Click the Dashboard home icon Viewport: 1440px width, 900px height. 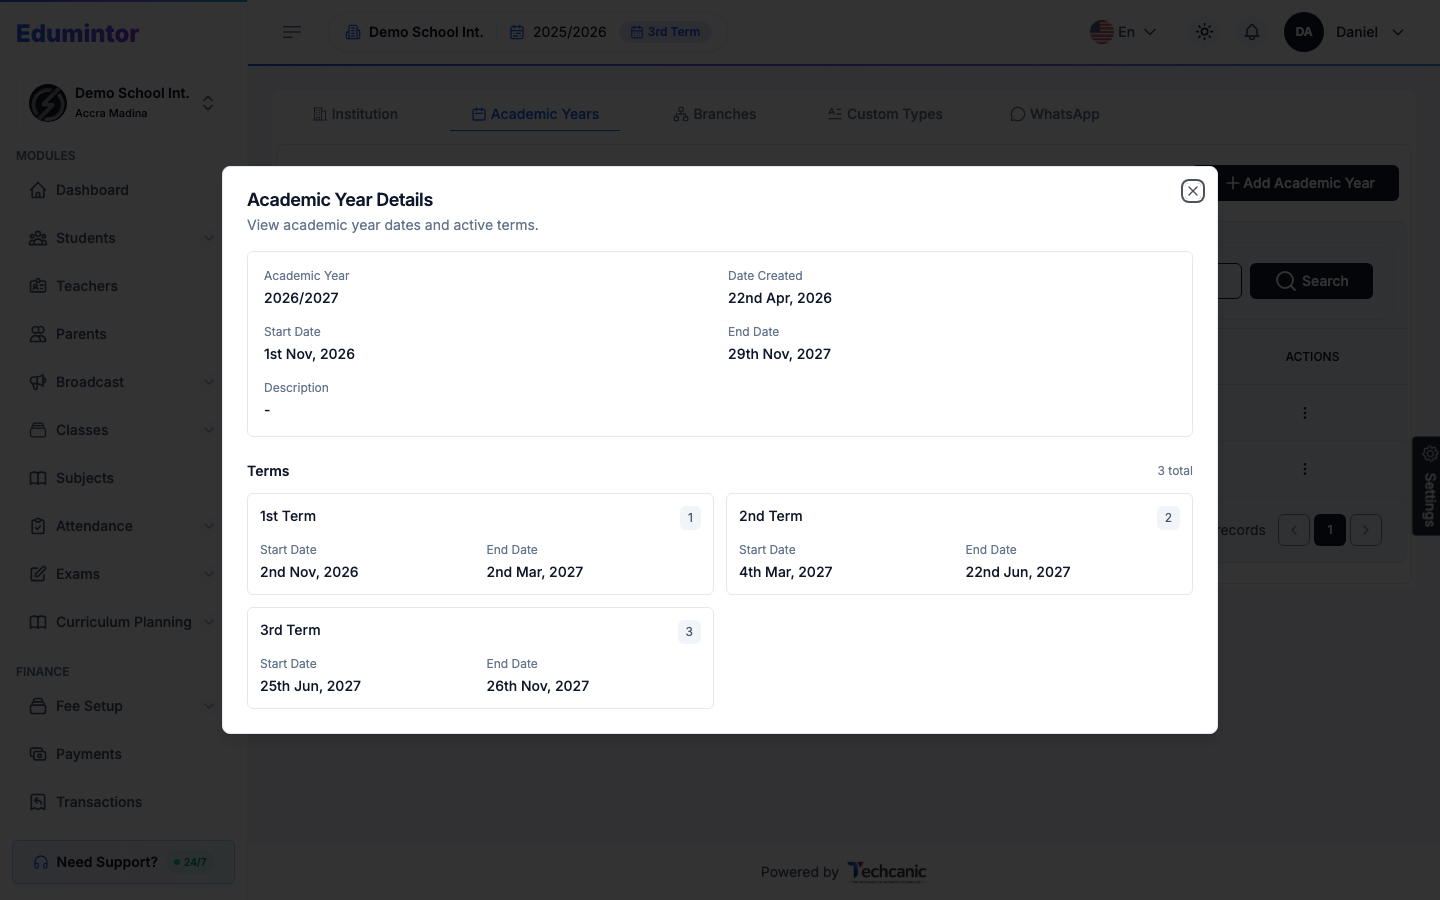coord(38,190)
